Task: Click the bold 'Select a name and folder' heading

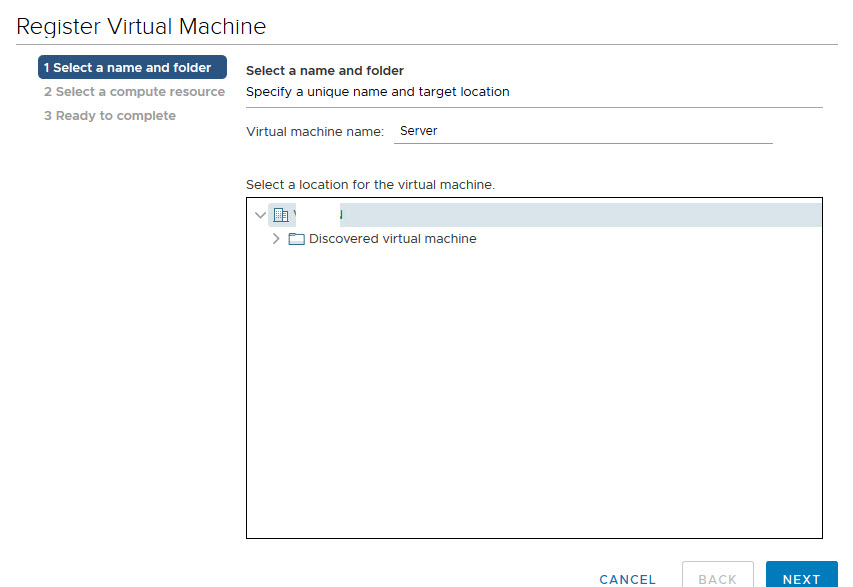Action: tap(324, 71)
